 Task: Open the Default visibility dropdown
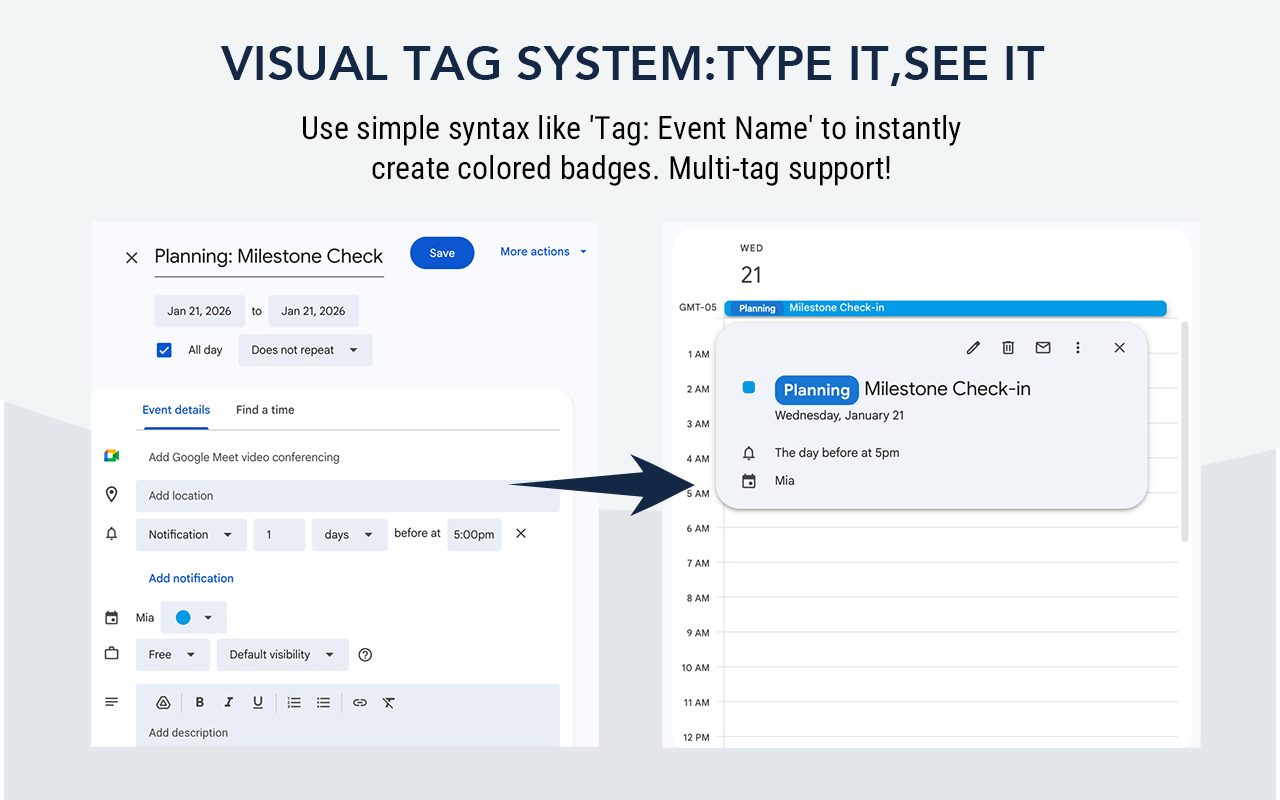(x=282, y=654)
